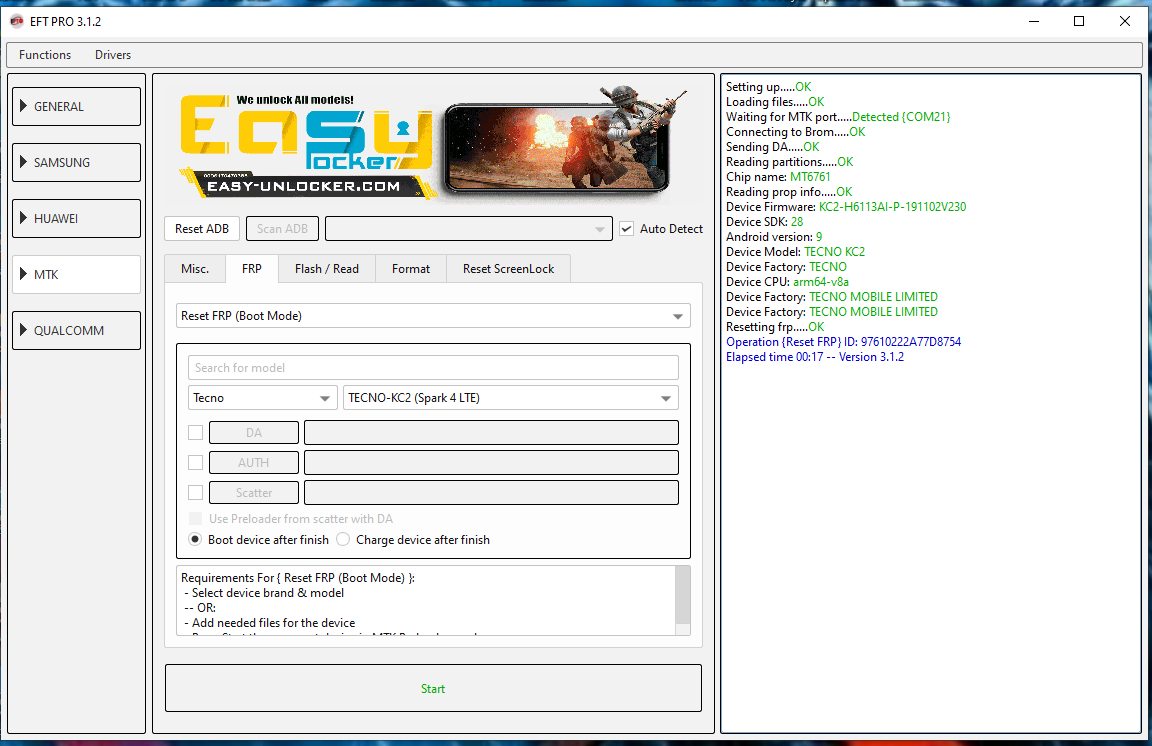The height and width of the screenshot is (746, 1152).
Task: Maximize the EFT PRO window
Action: coord(1079,21)
